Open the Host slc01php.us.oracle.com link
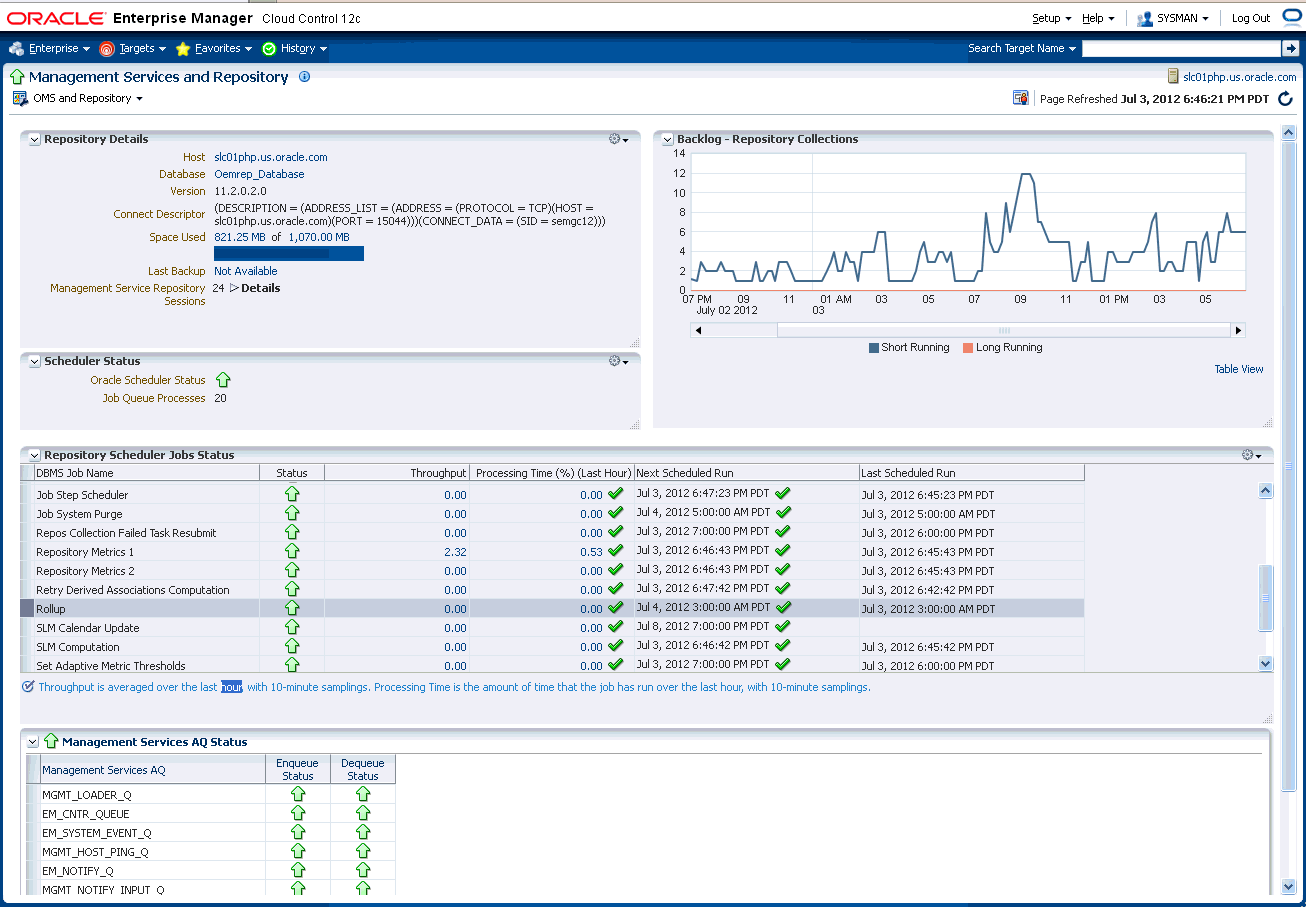This screenshot has width=1306, height=907. [271, 157]
